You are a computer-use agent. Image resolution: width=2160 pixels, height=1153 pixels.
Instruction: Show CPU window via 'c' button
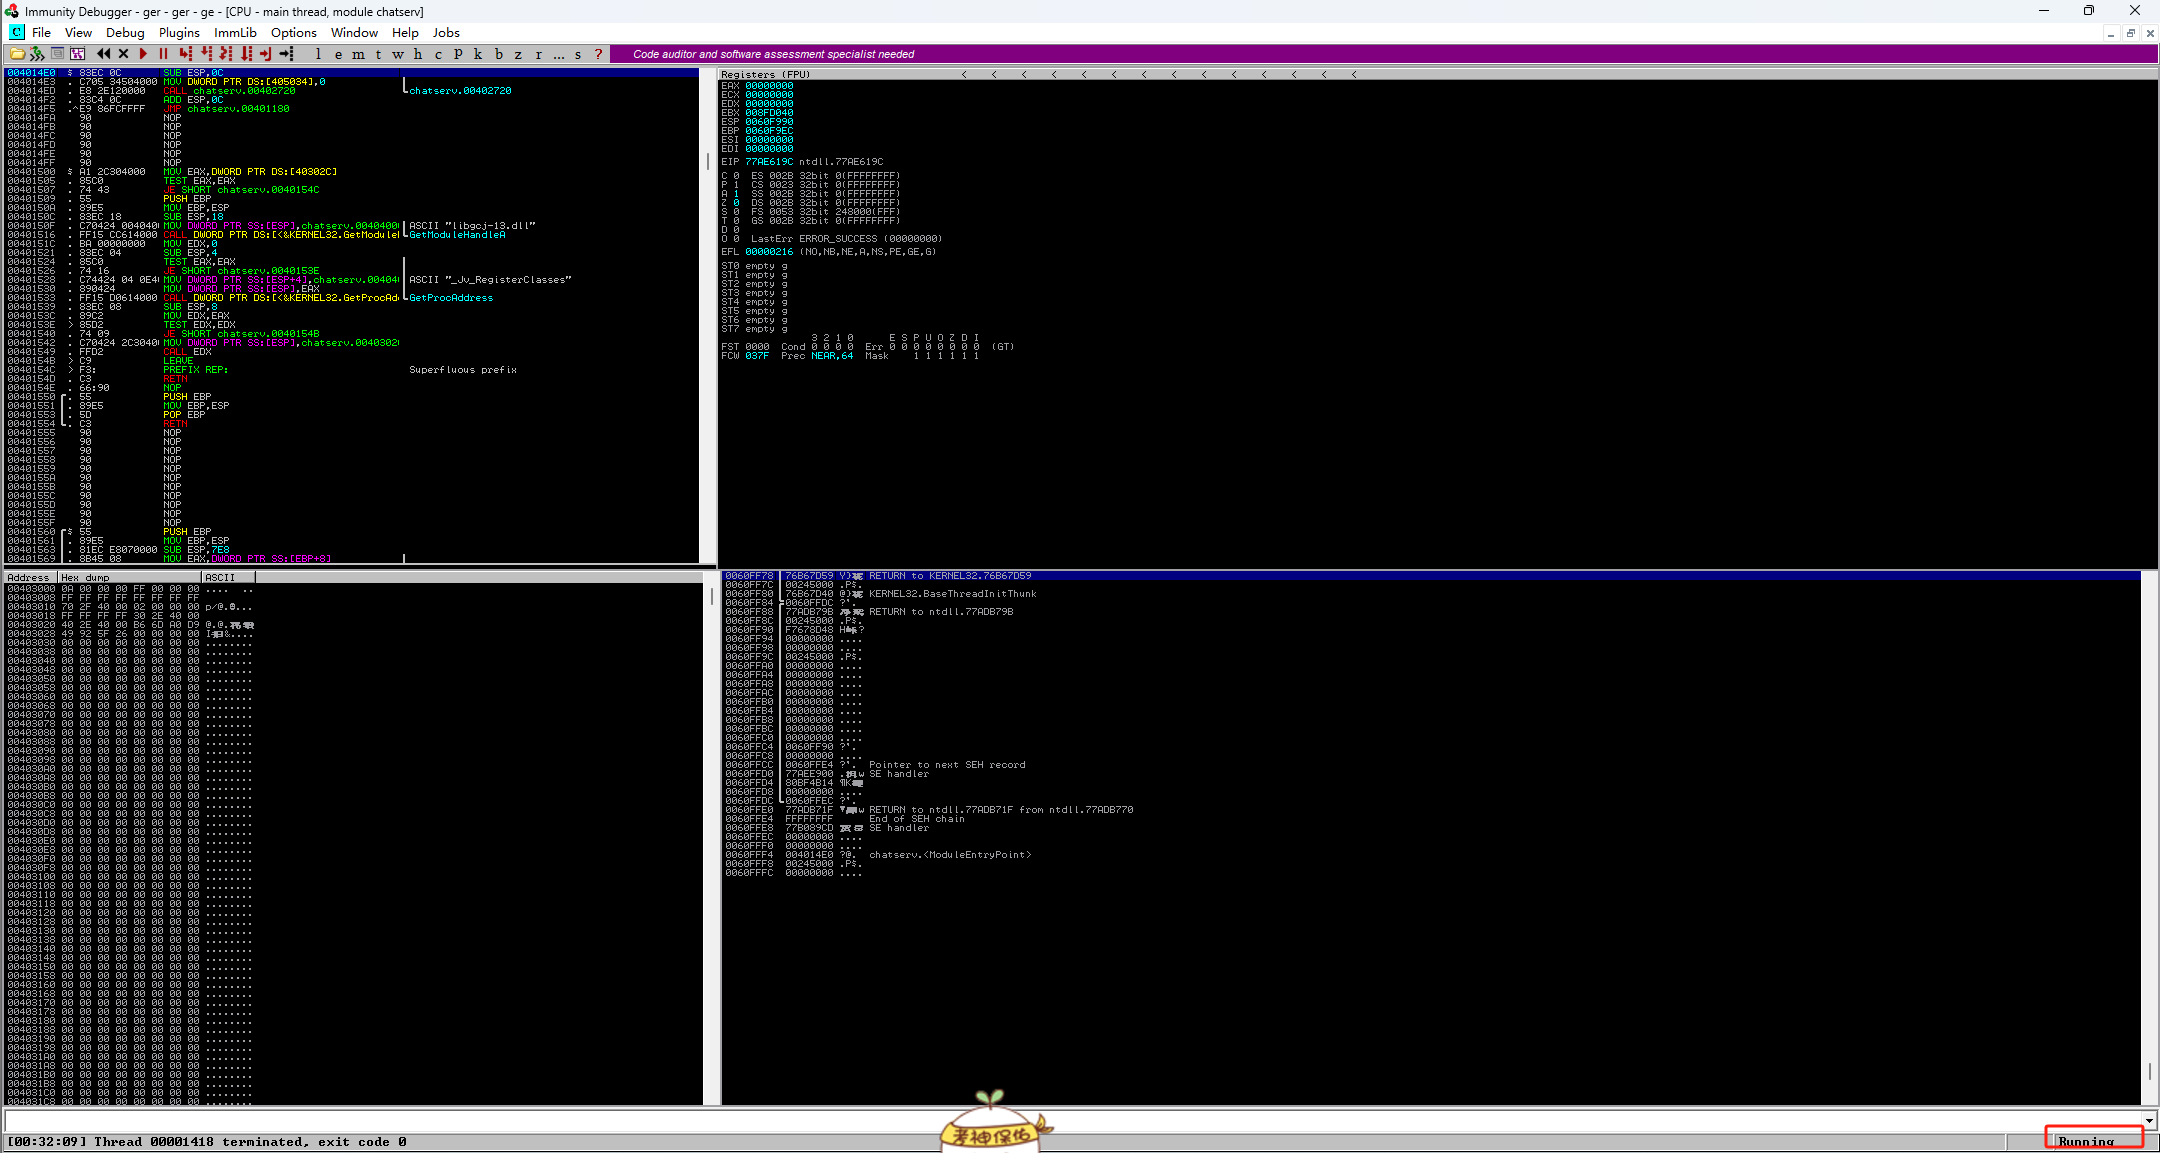(x=438, y=54)
